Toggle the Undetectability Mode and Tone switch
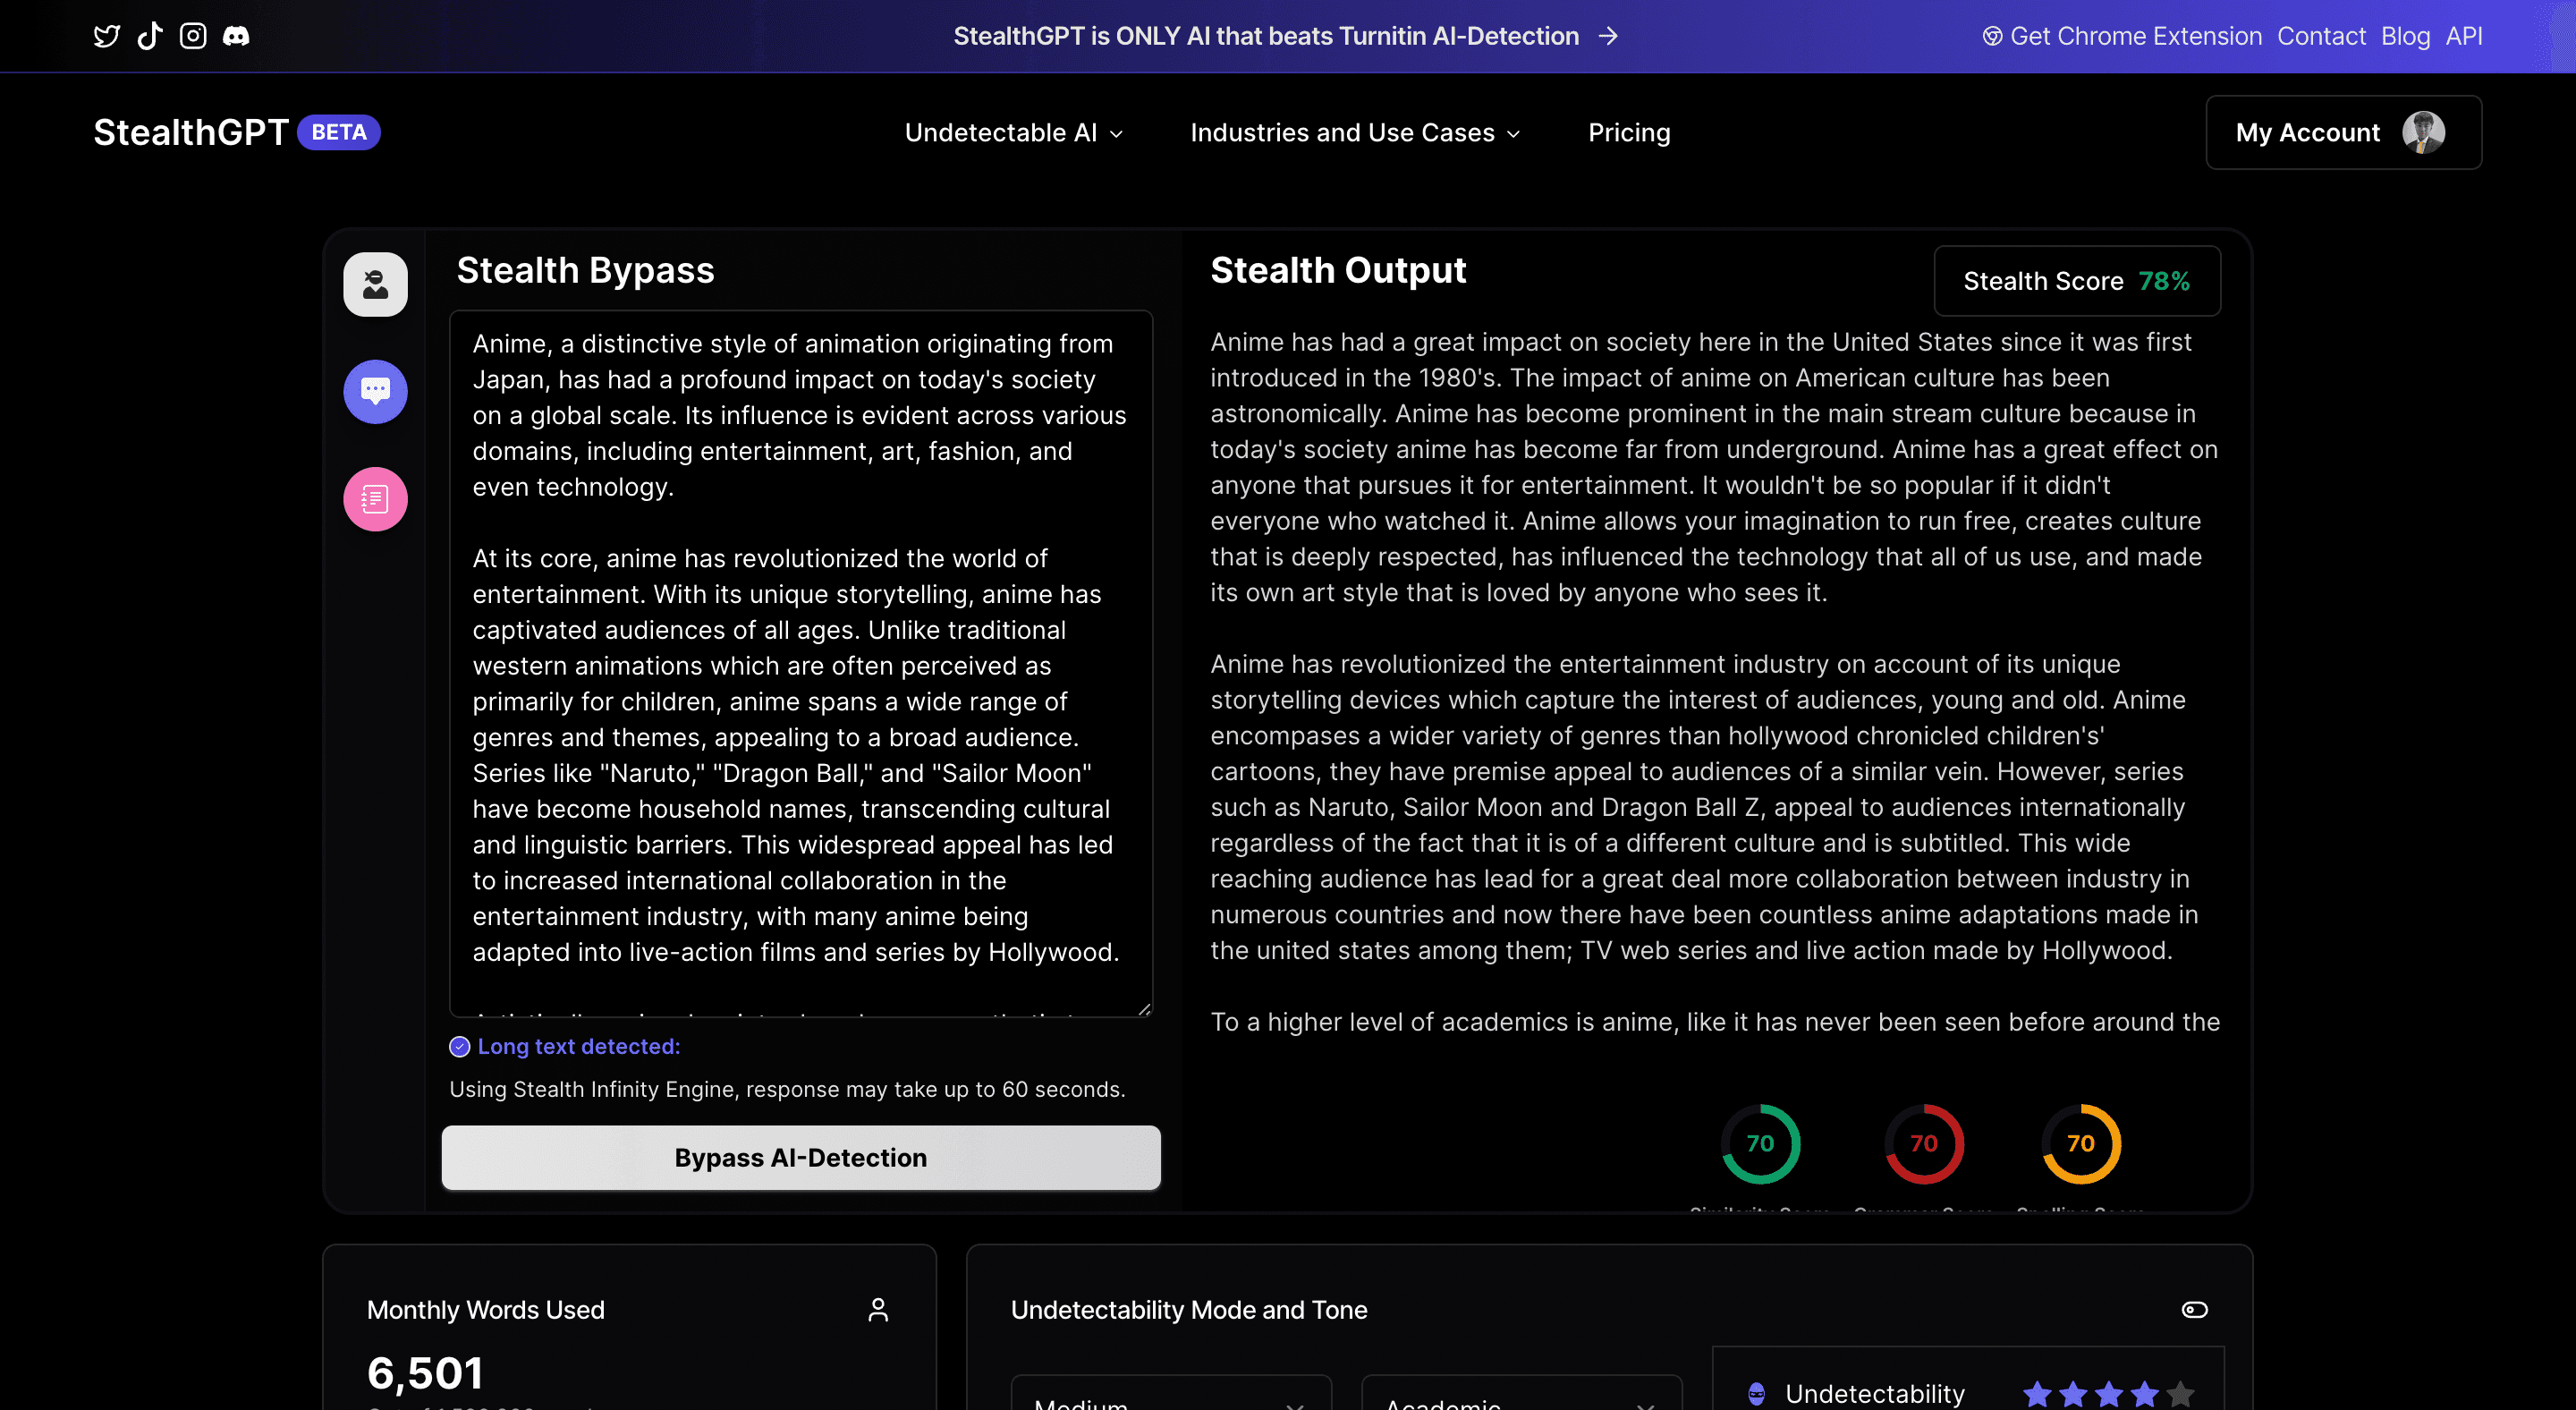2576x1410 pixels. coord(2193,1309)
